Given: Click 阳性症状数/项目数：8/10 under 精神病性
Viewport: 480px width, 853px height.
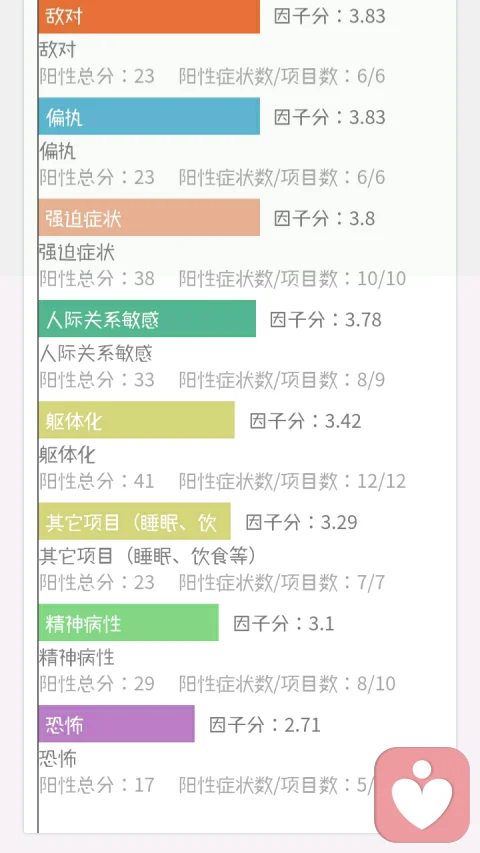Looking at the screenshot, I should [287, 683].
